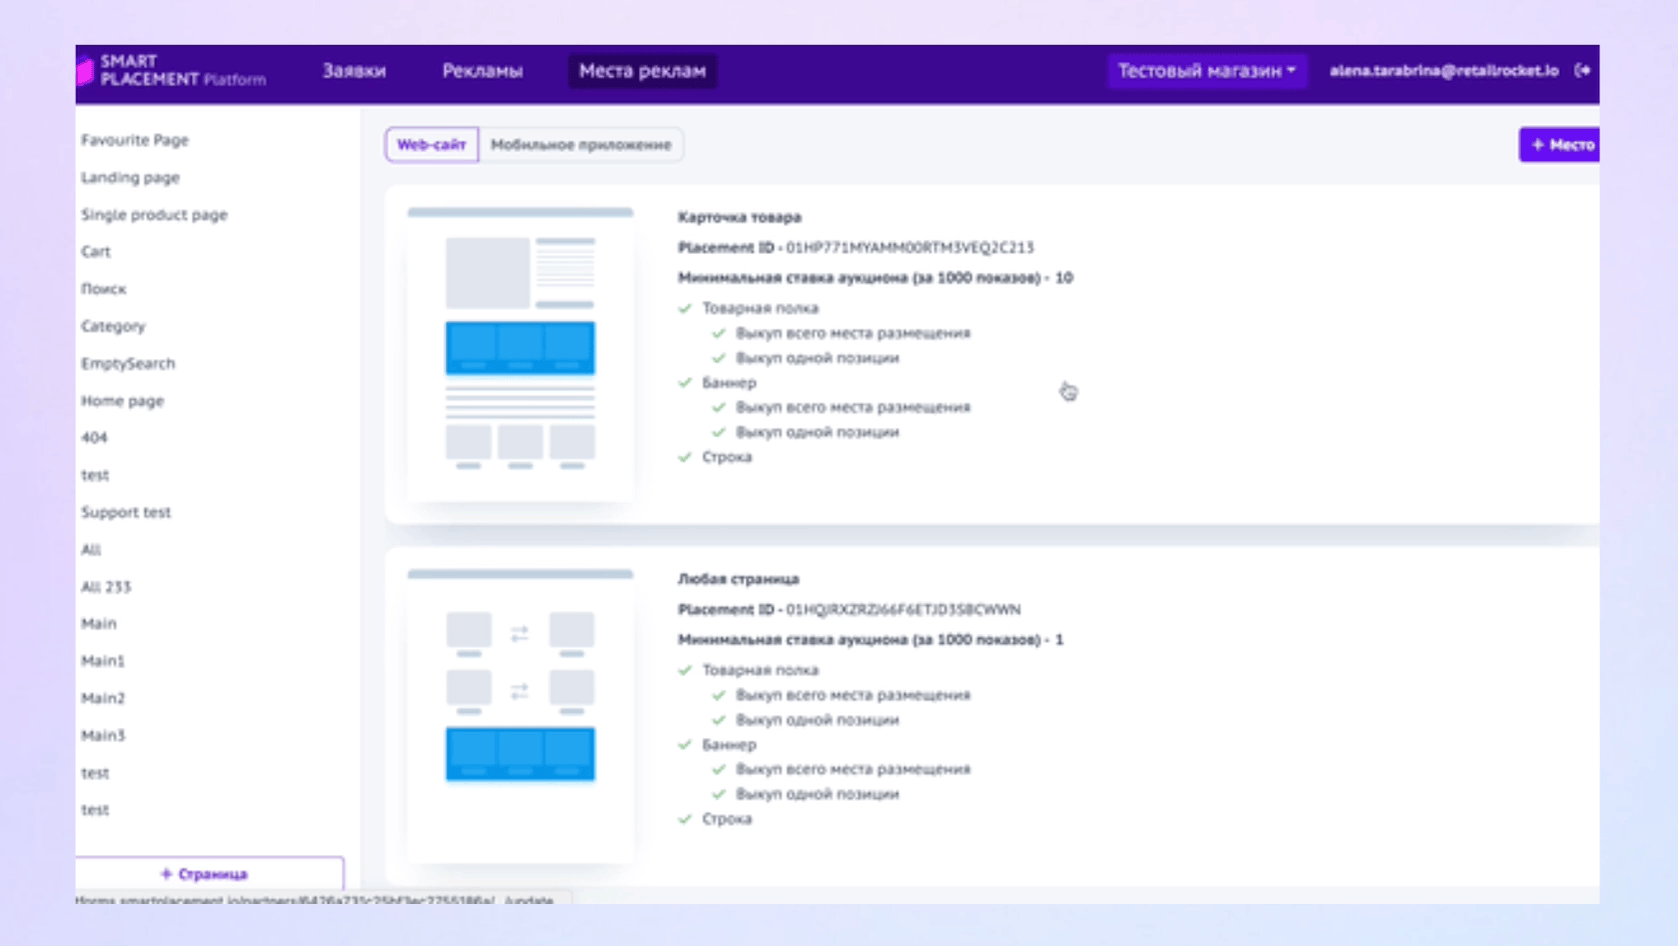Select Favourite Page in the sidebar
Image resolution: width=1678 pixels, height=946 pixels.
click(135, 140)
